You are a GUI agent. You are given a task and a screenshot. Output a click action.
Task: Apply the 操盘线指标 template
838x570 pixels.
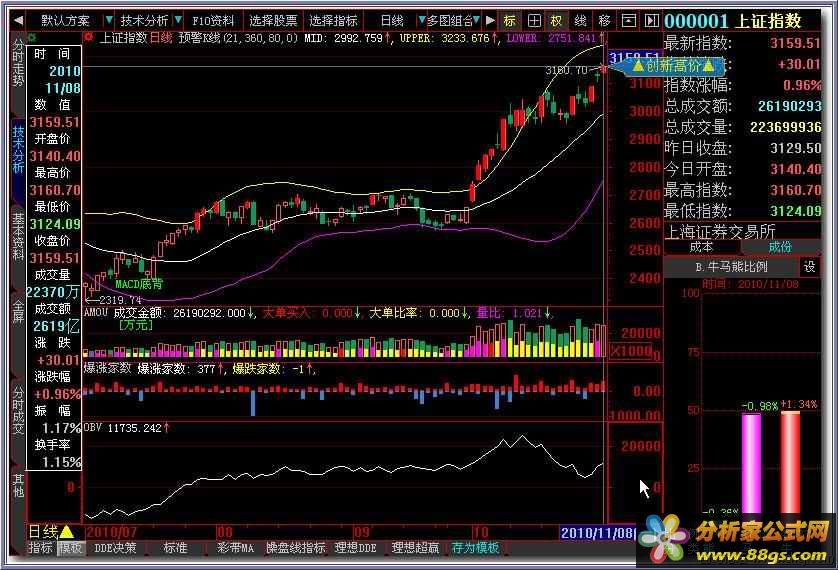[296, 548]
